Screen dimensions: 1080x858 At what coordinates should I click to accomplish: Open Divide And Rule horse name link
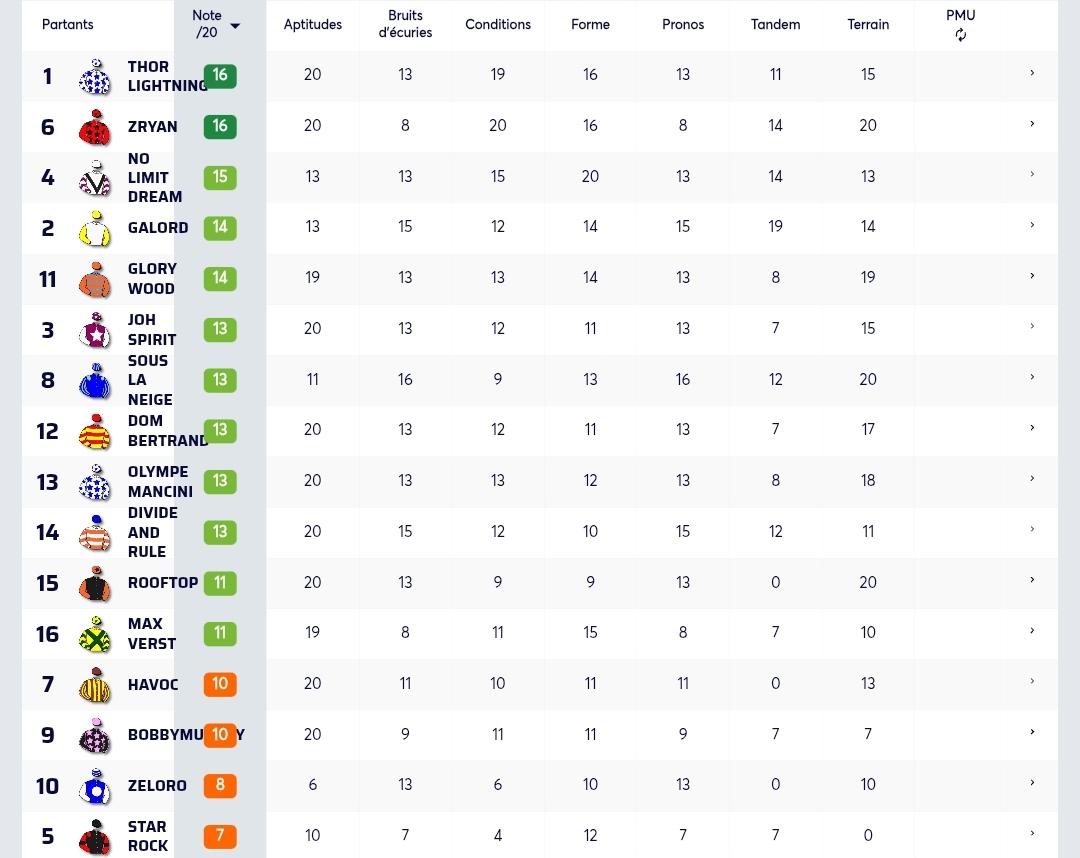[153, 532]
